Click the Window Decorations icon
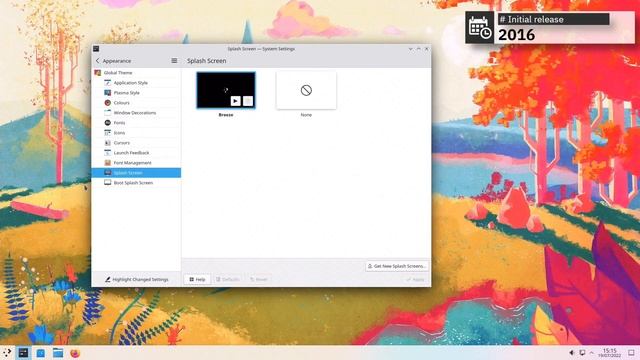This screenshot has height=360, width=640. (107, 113)
